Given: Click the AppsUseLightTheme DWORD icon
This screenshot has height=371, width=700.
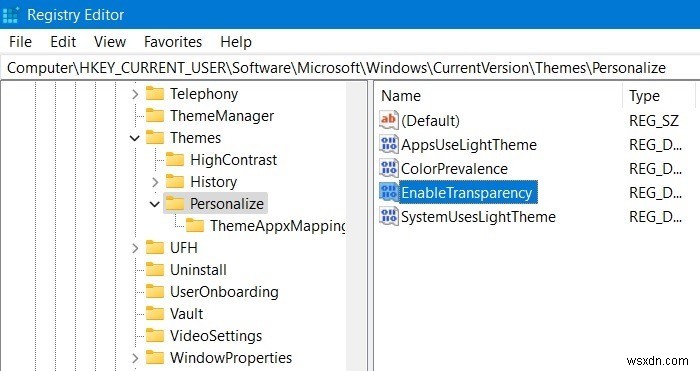Looking at the screenshot, I should 388,144.
